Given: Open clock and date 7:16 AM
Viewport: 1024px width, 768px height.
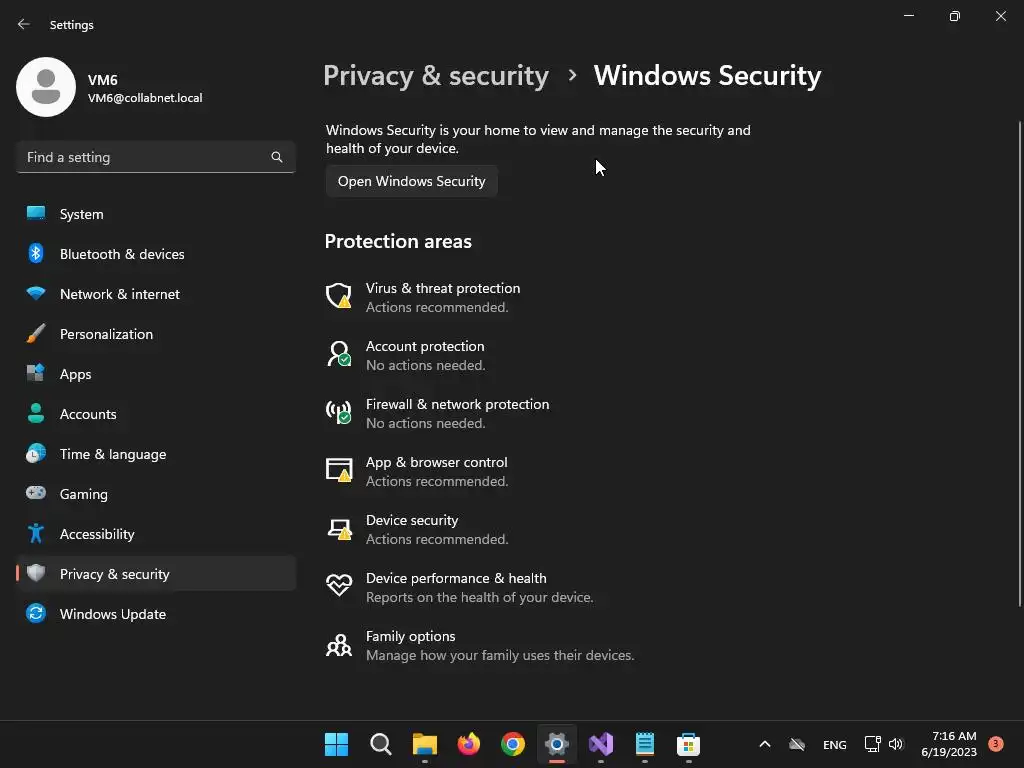Looking at the screenshot, I should pos(949,744).
